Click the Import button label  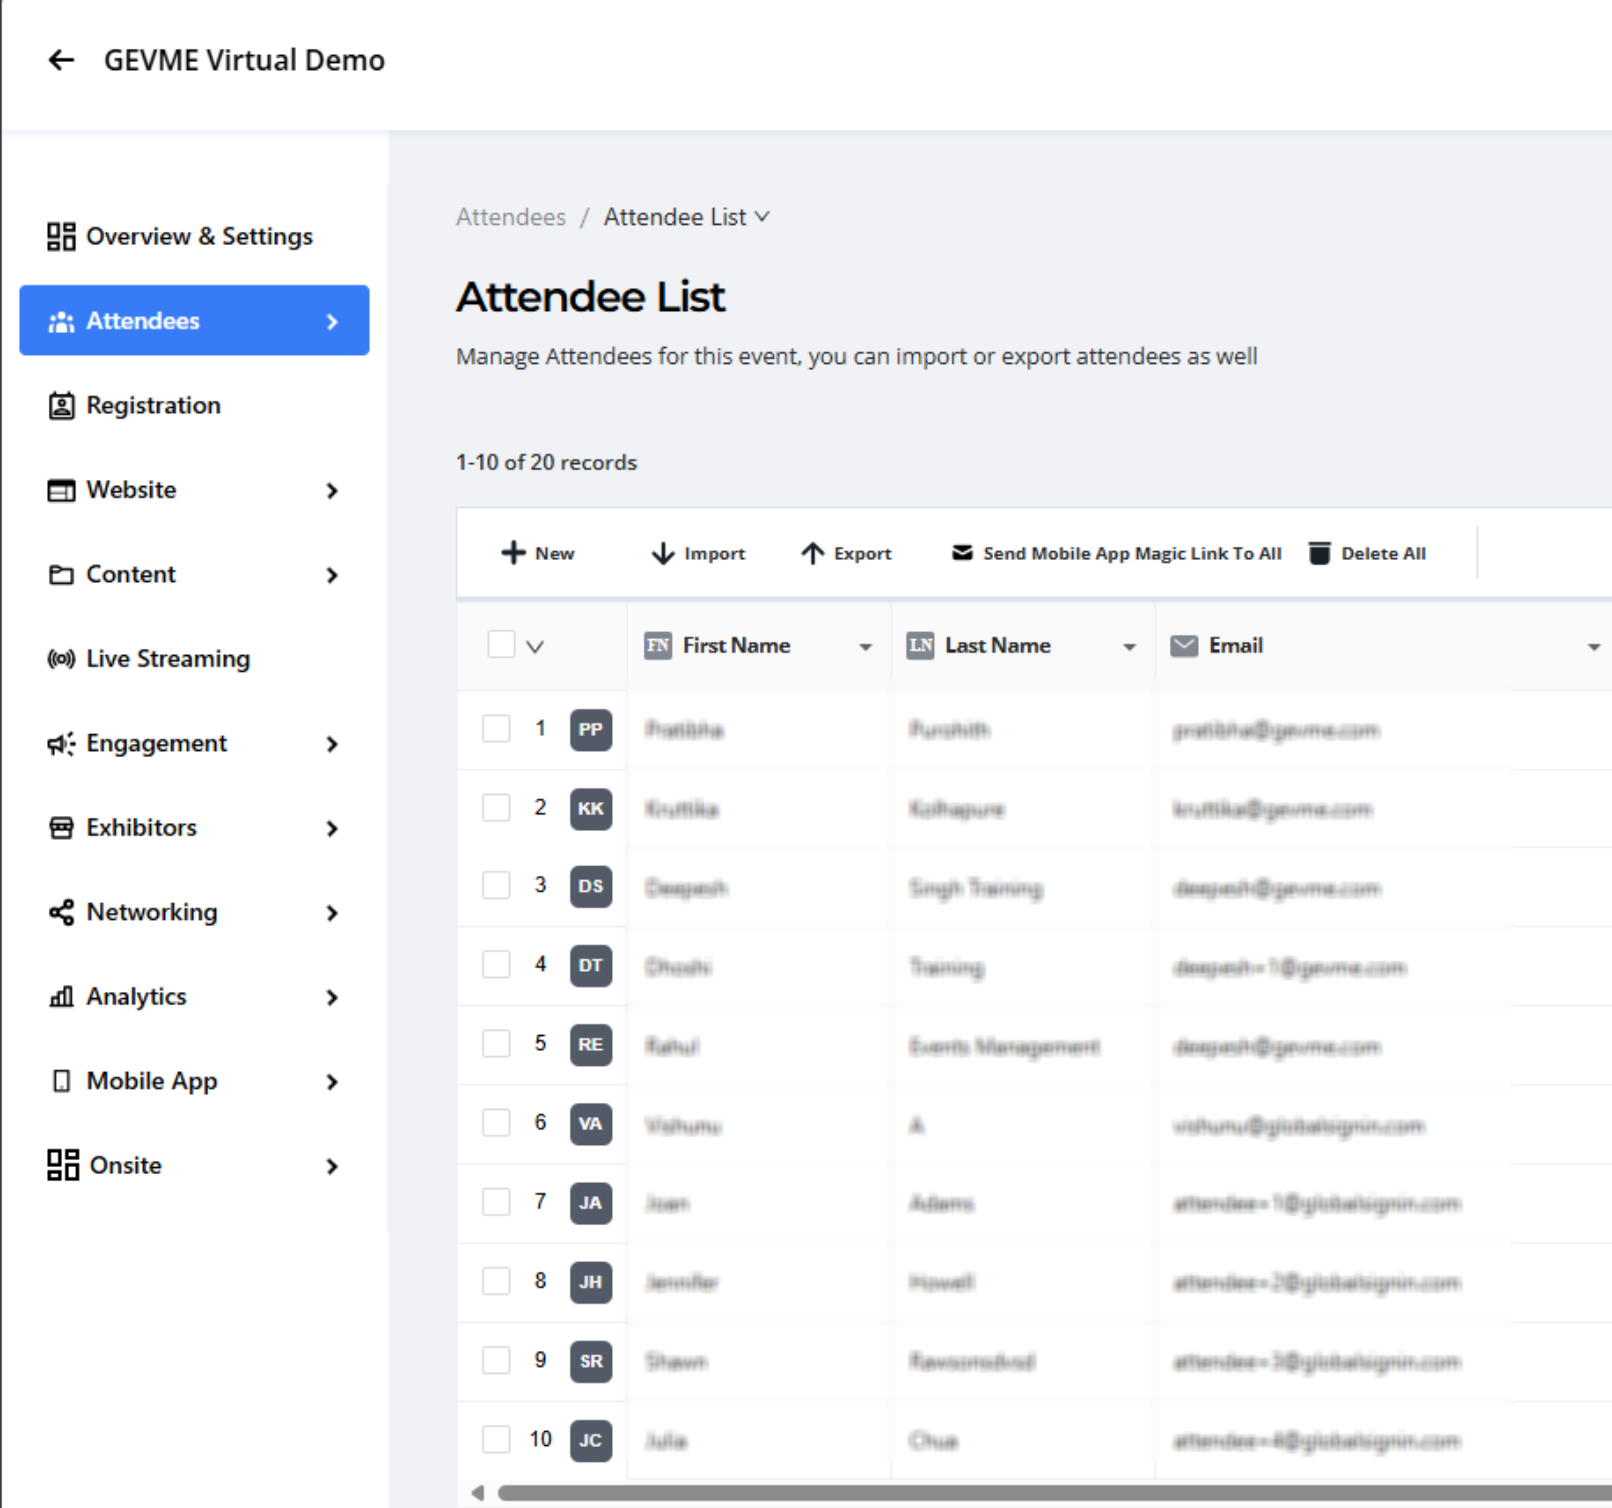(715, 554)
